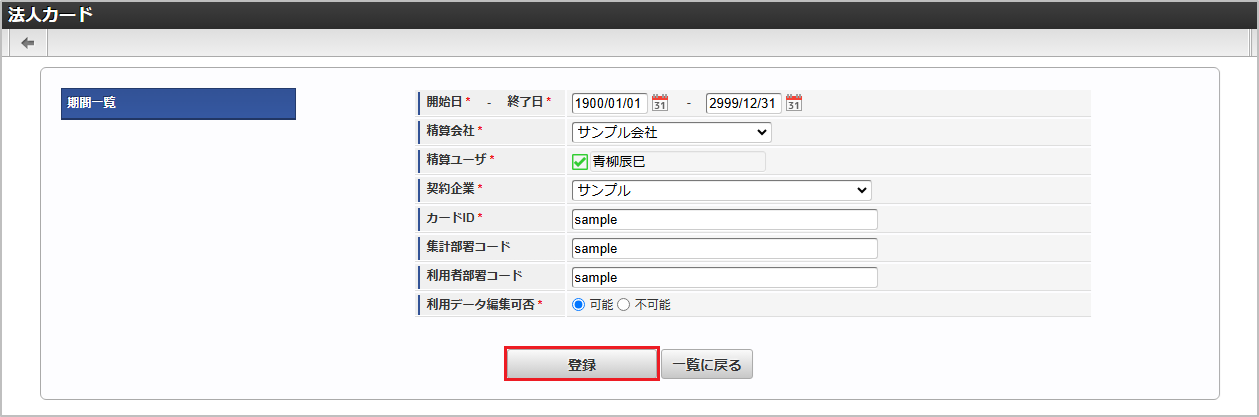Open the end date calendar picker
Viewport: 1259px width, 417px height.
coord(794,103)
